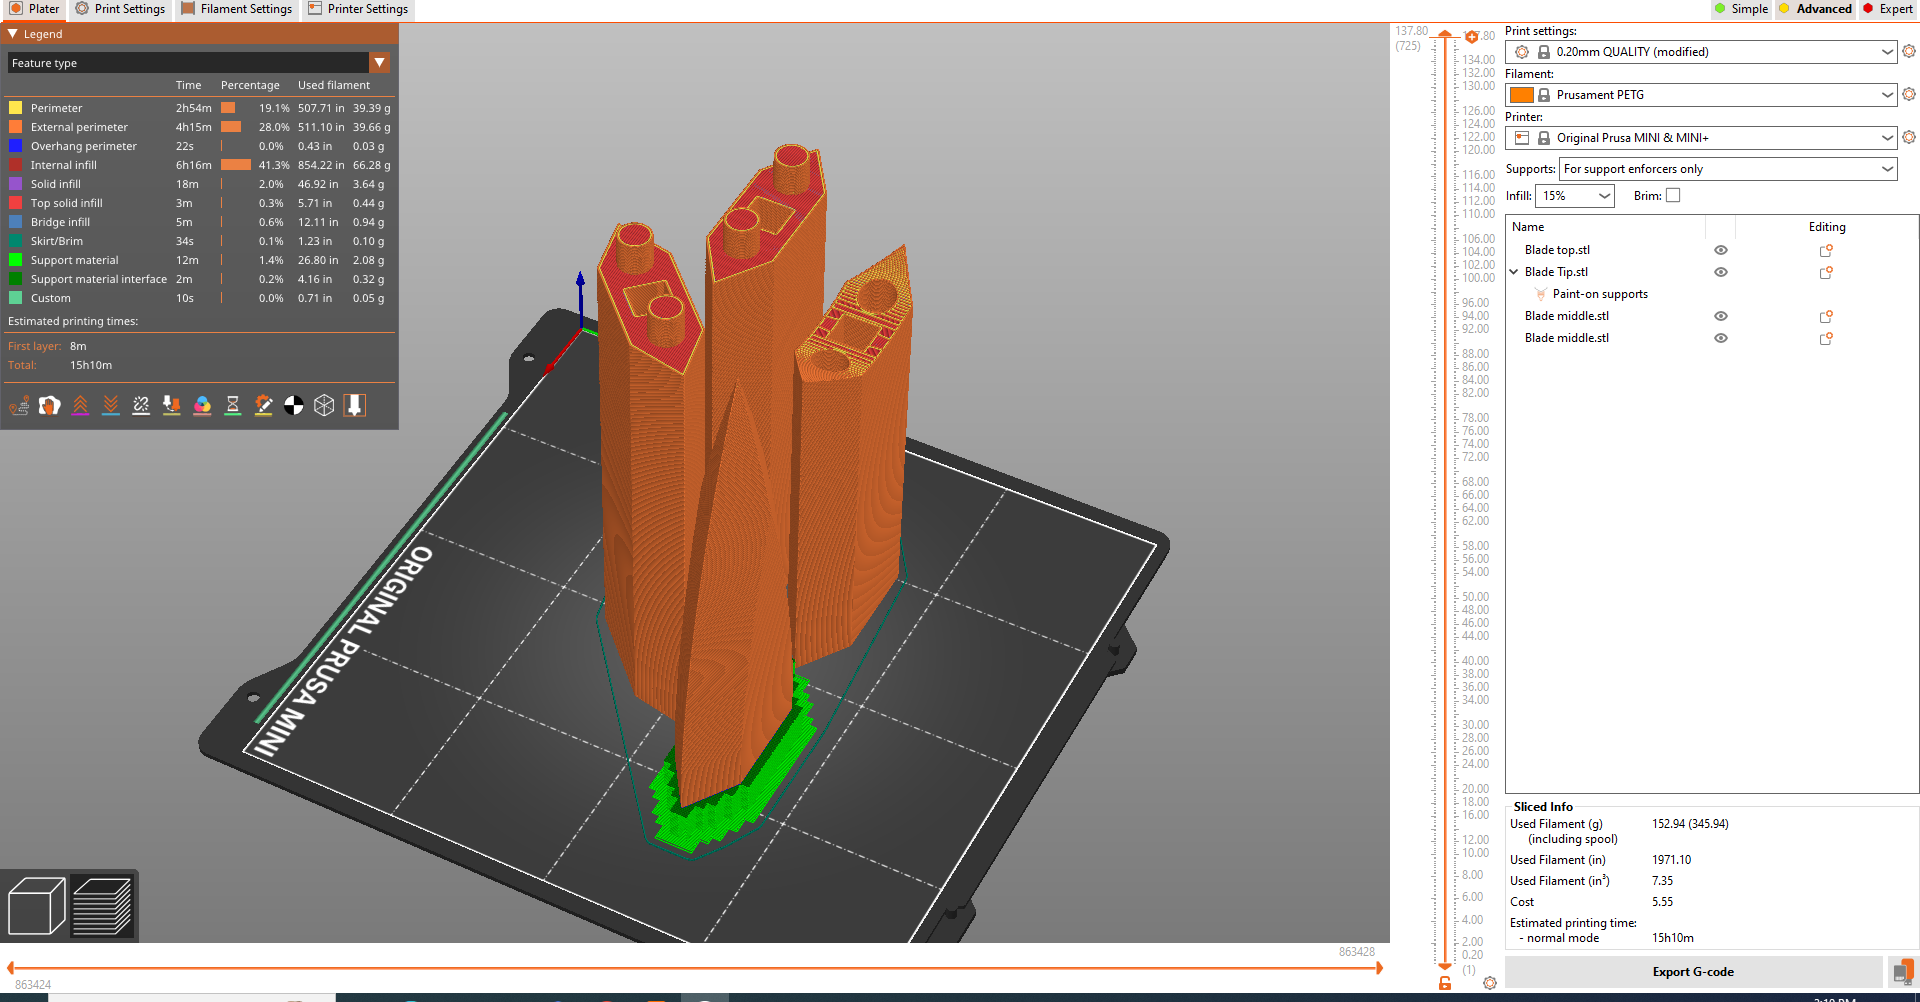
Task: Open vertical slider settings cog
Action: pyautogui.click(x=1490, y=983)
